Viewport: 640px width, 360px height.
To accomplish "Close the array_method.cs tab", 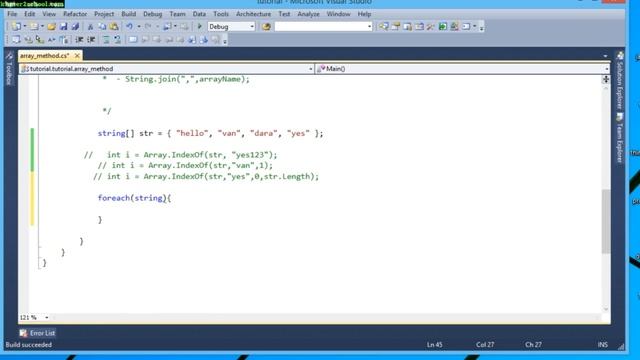I will (x=77, y=56).
